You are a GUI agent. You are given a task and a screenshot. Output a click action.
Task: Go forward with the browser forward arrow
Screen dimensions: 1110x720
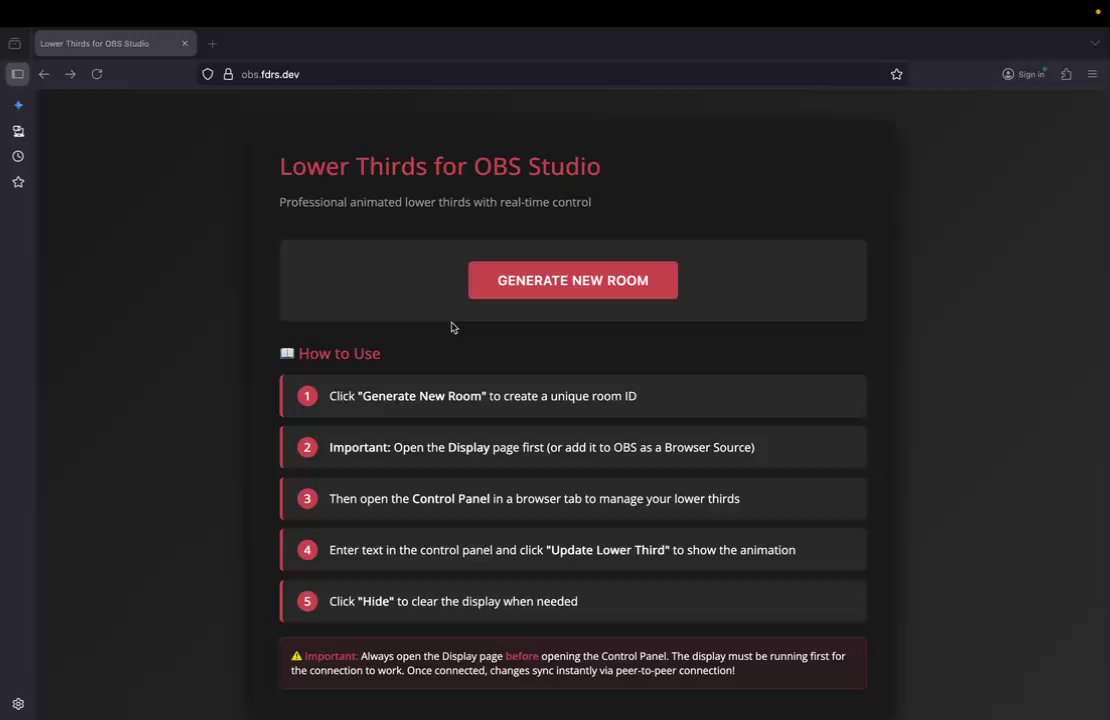[x=70, y=74]
